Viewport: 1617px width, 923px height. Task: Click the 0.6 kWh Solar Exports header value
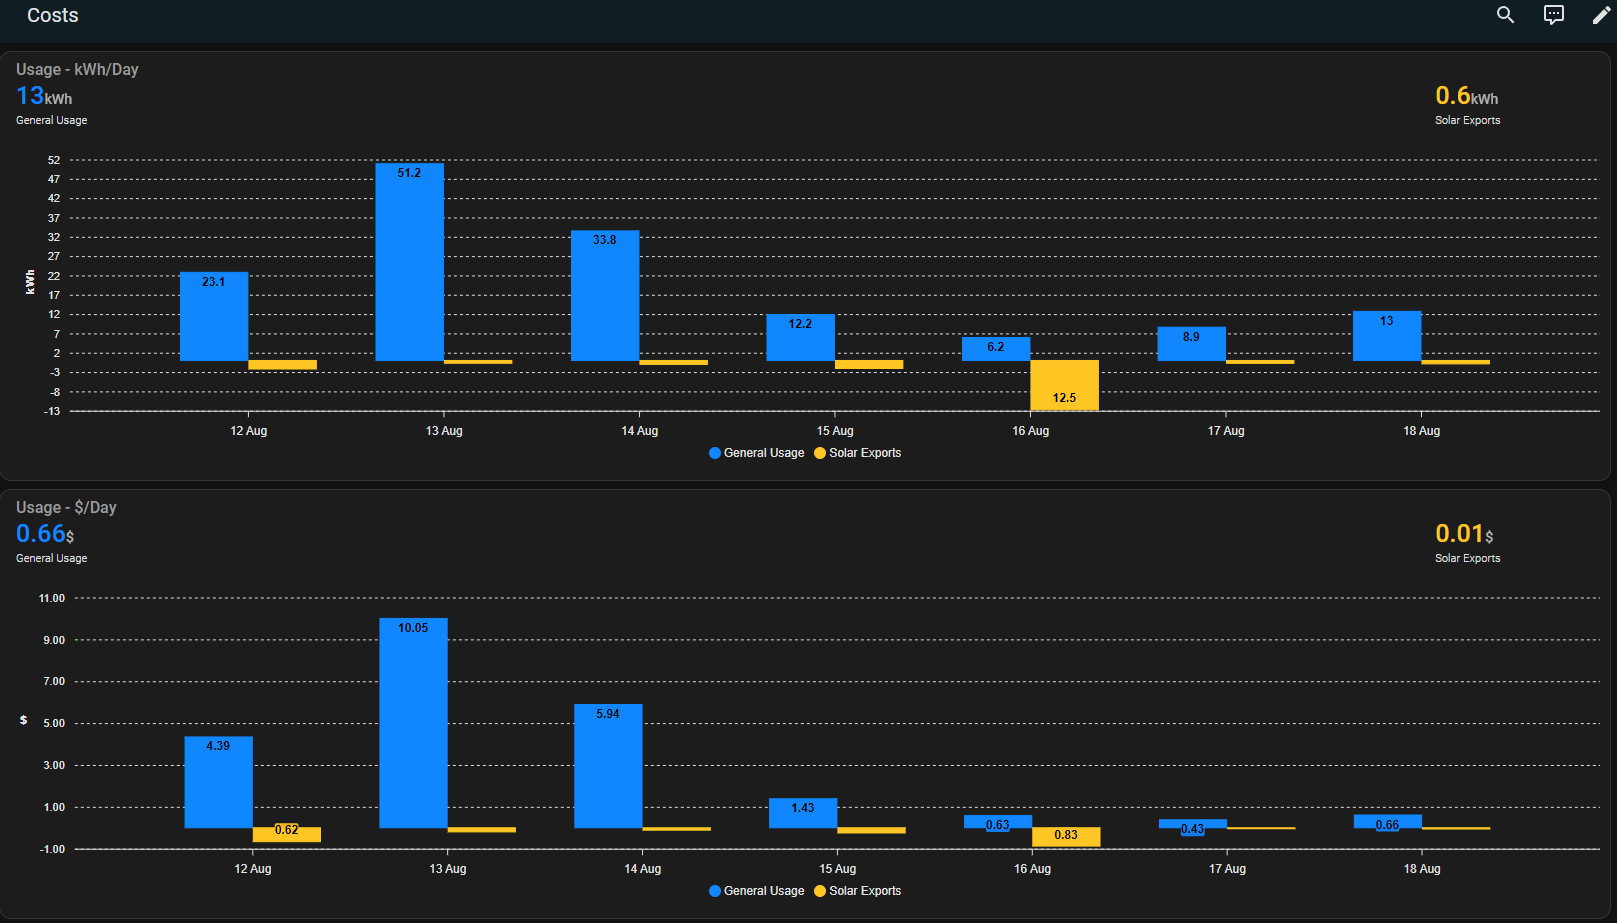tap(1466, 96)
